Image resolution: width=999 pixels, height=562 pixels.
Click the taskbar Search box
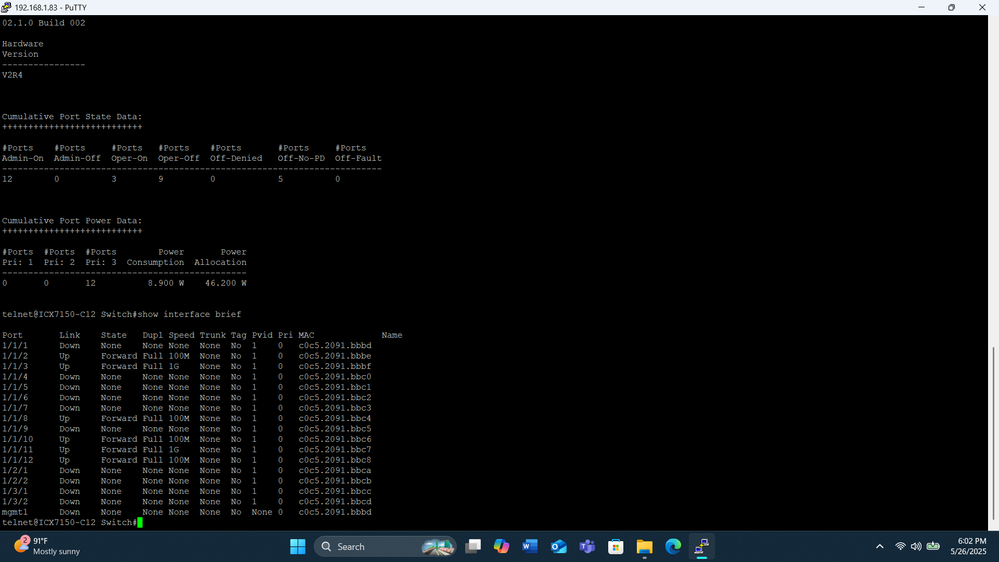coord(385,547)
